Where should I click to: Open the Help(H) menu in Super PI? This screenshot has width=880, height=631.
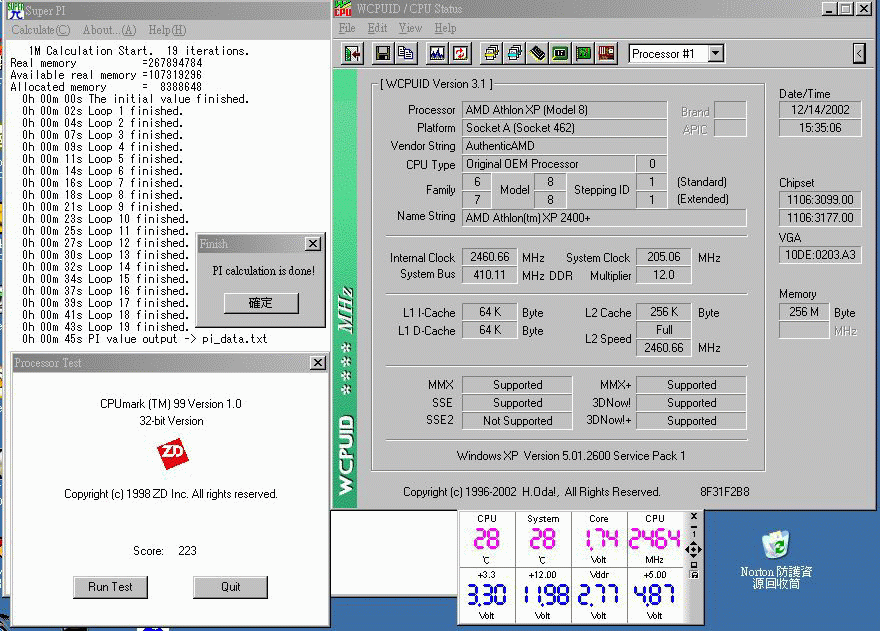point(167,30)
